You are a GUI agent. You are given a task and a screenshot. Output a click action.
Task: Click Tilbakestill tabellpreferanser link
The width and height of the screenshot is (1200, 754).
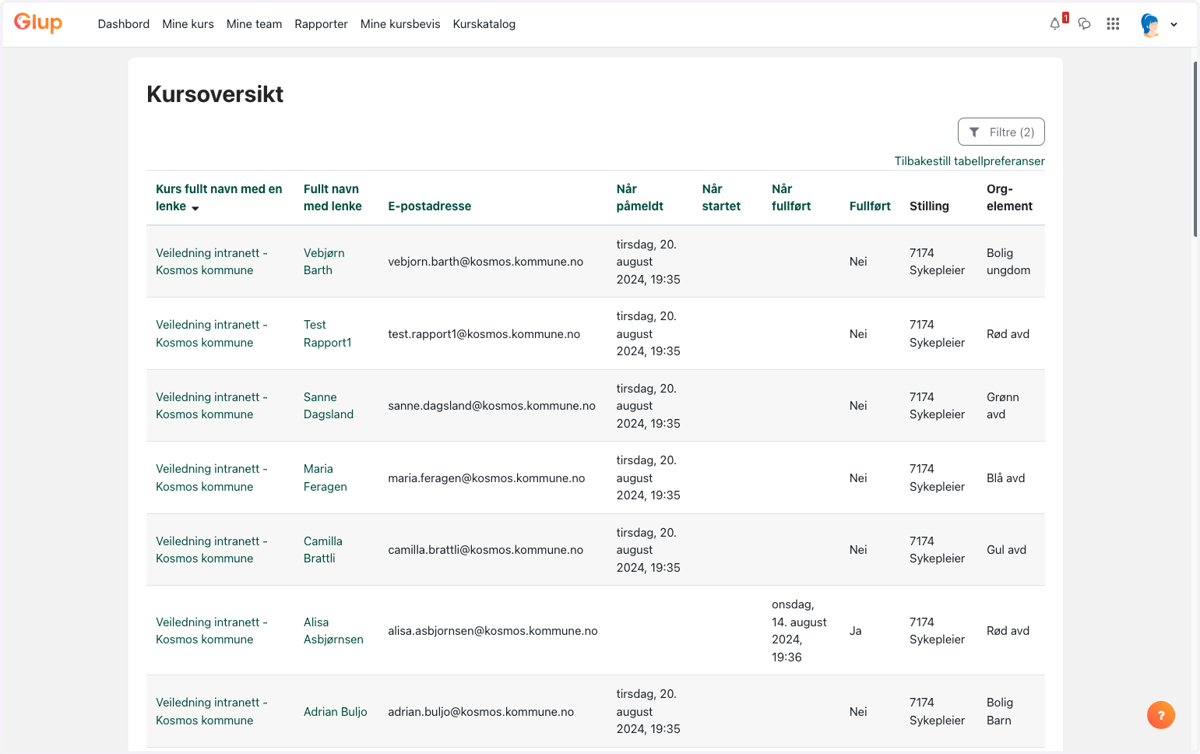tap(969, 161)
